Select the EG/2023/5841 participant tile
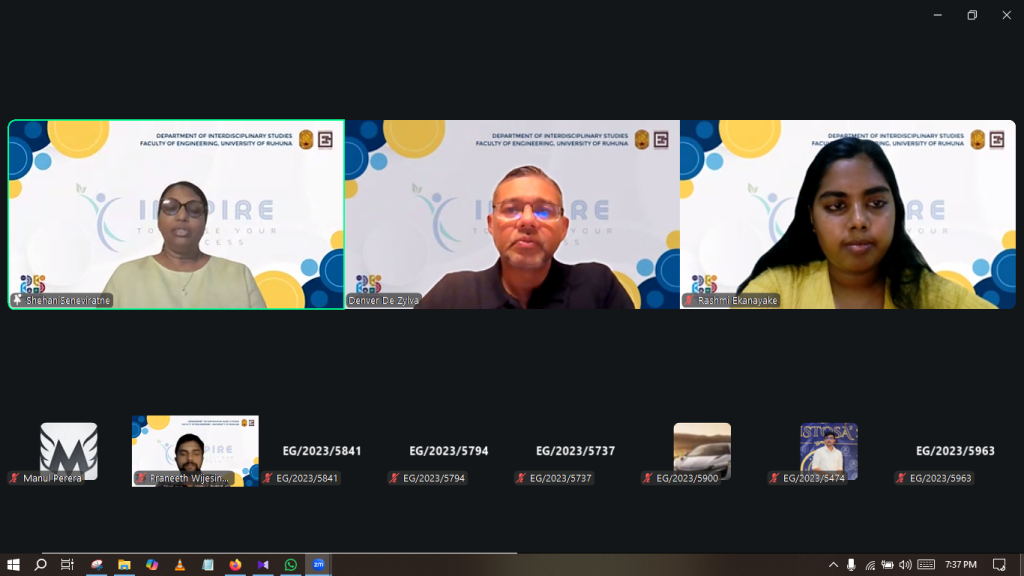1024x576 pixels. tap(321, 451)
